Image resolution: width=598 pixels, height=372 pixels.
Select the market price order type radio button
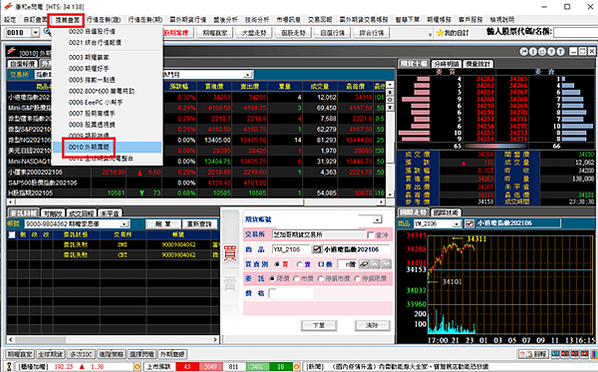[x=296, y=279]
